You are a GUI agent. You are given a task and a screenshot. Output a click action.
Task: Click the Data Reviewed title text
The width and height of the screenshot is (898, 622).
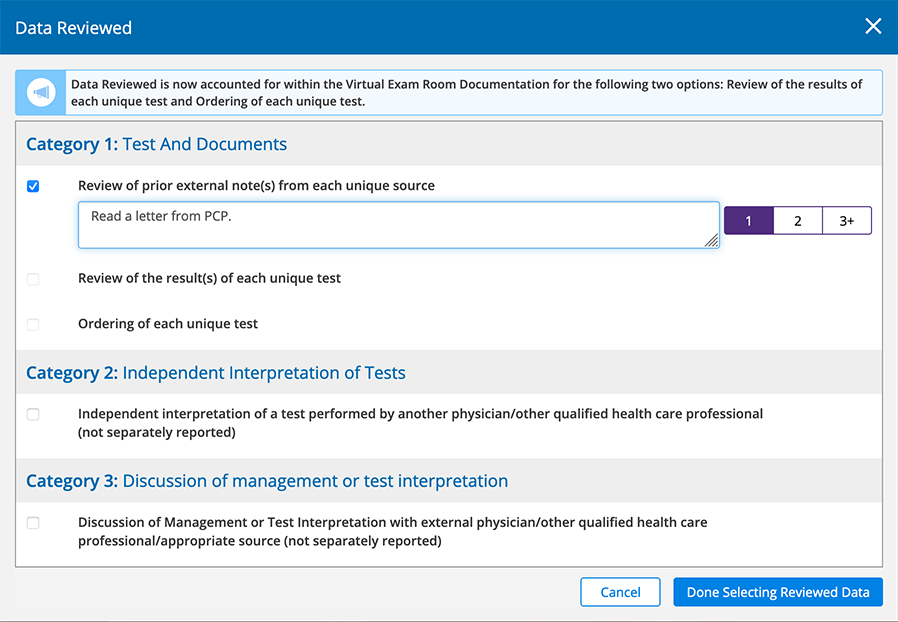[73, 27]
